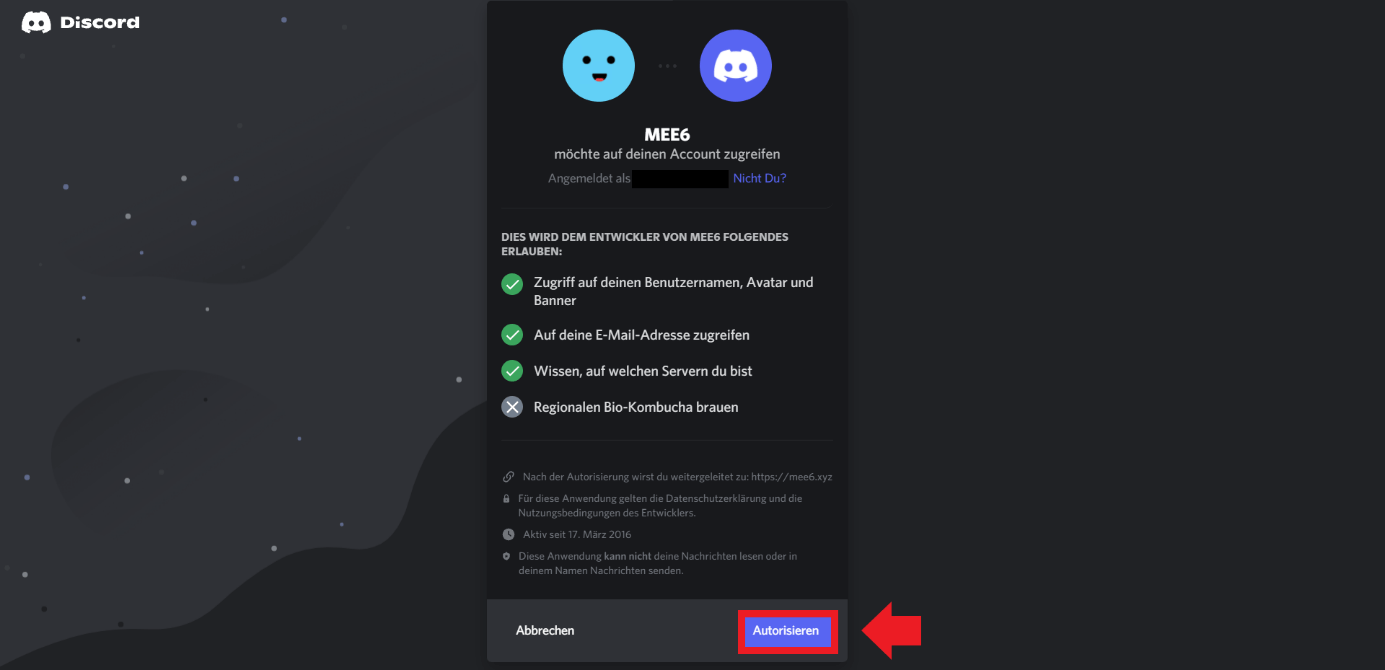
Task: Click the 'Regionalen Bio-Kombucha brauen' text
Action: [x=636, y=407]
